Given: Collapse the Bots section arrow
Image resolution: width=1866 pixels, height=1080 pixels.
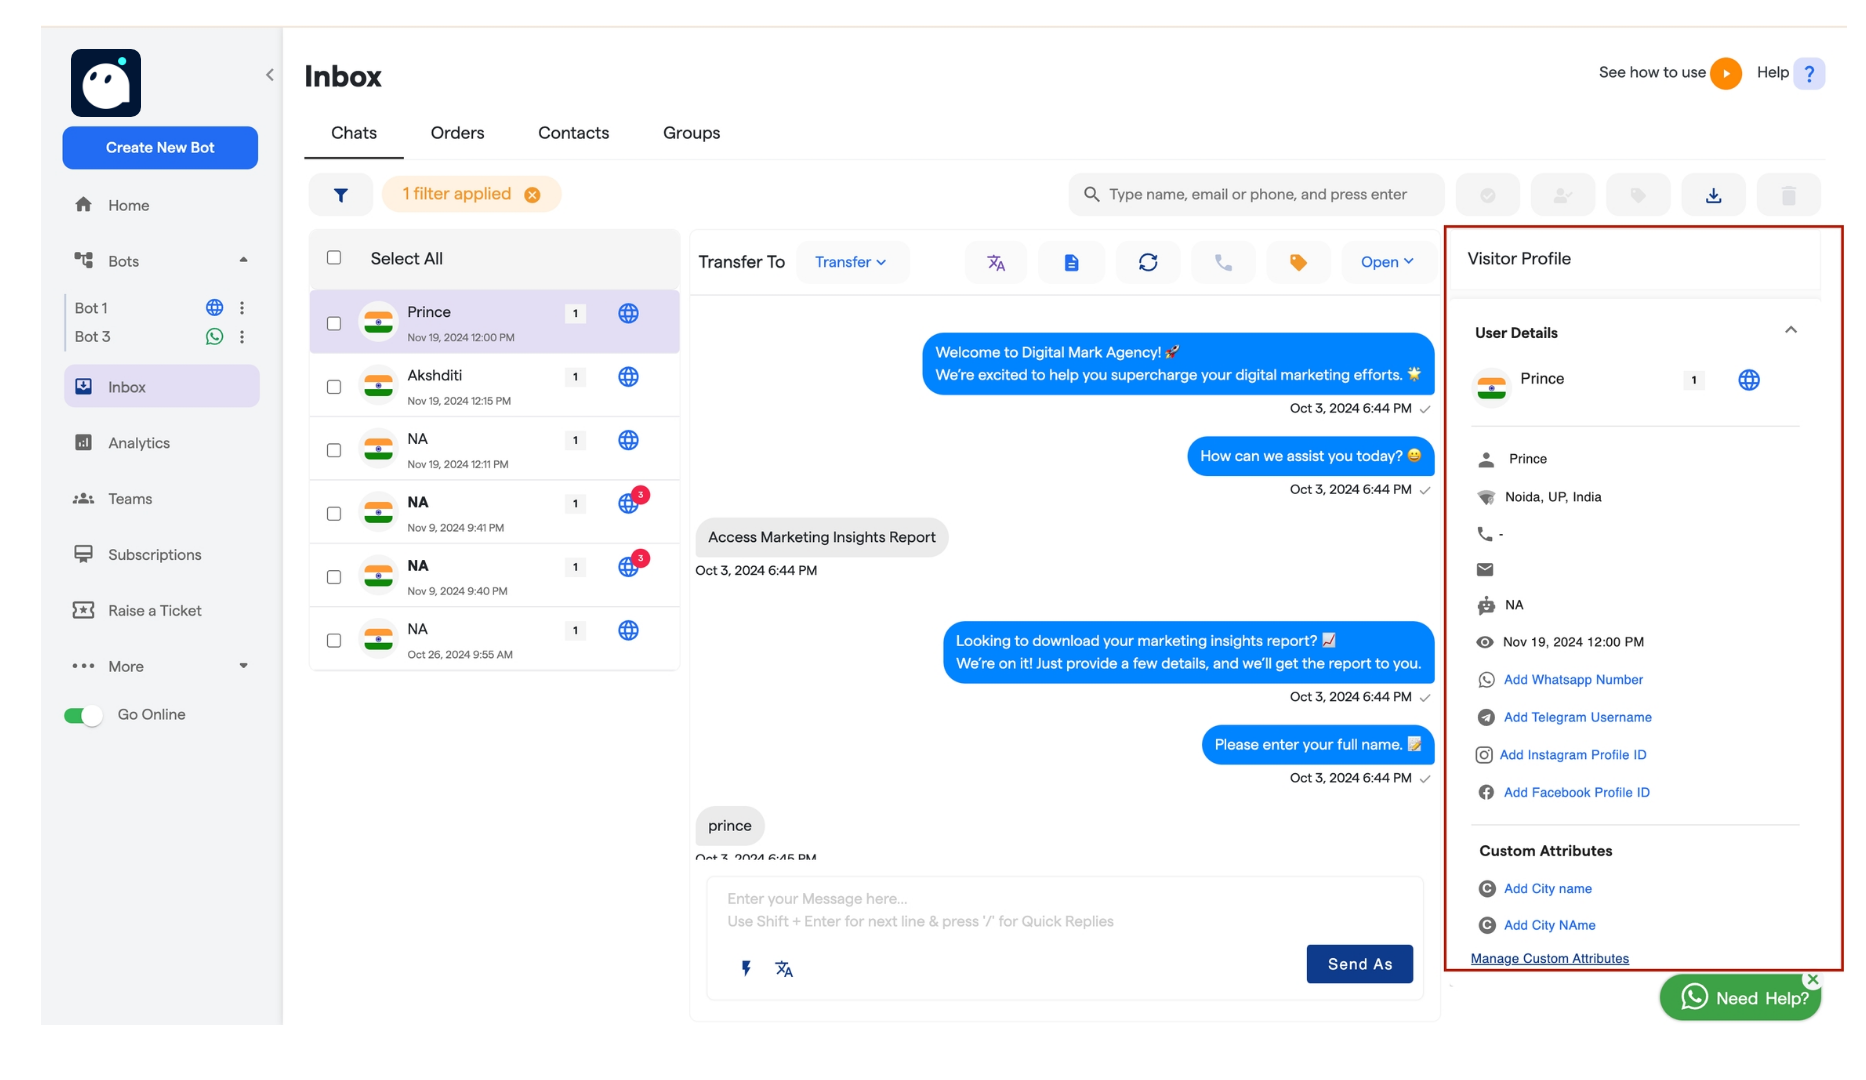Looking at the screenshot, I should (x=243, y=260).
